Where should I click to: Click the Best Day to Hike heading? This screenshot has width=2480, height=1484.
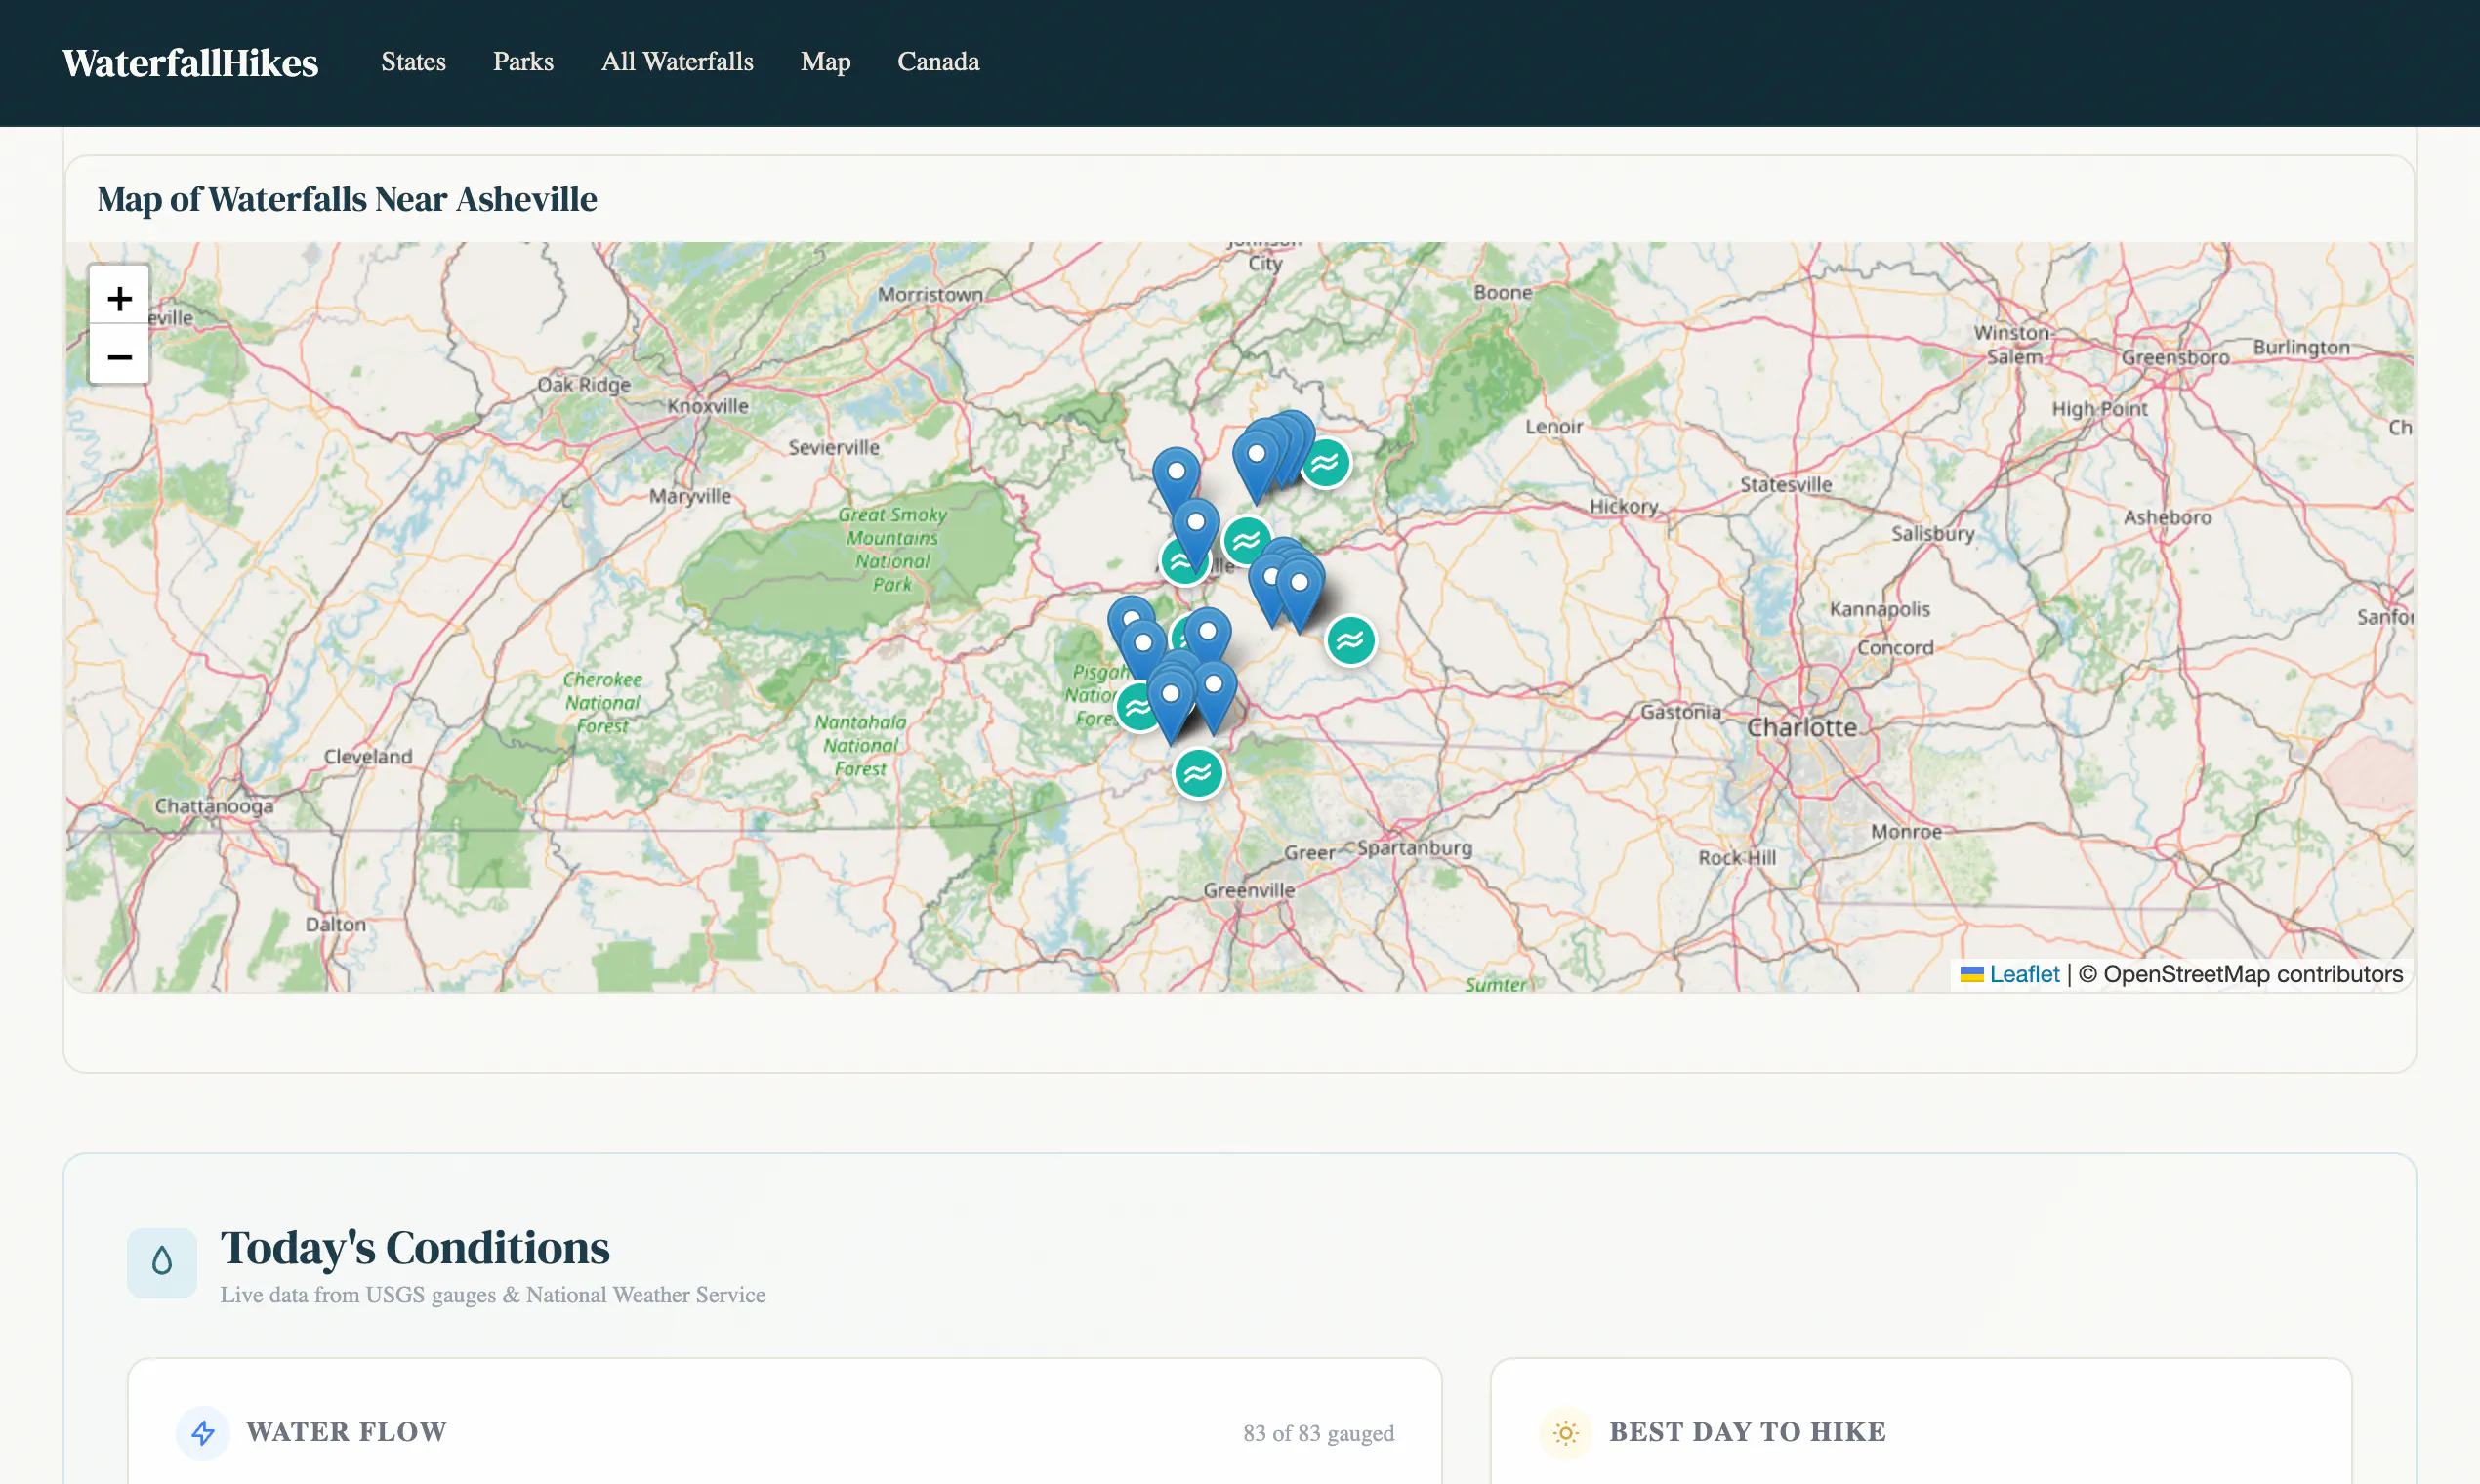point(1747,1432)
